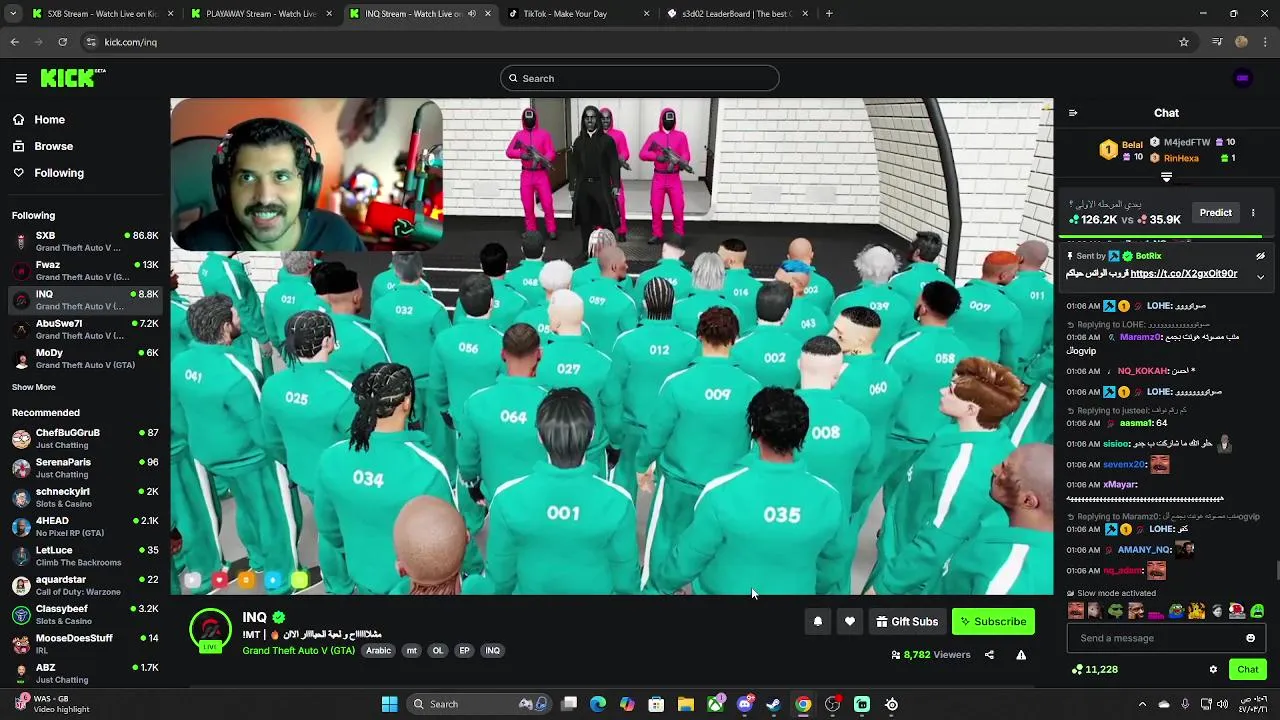The width and height of the screenshot is (1280, 720).
Task: Open the Grand Theft Auto V category link
Action: [x=298, y=650]
